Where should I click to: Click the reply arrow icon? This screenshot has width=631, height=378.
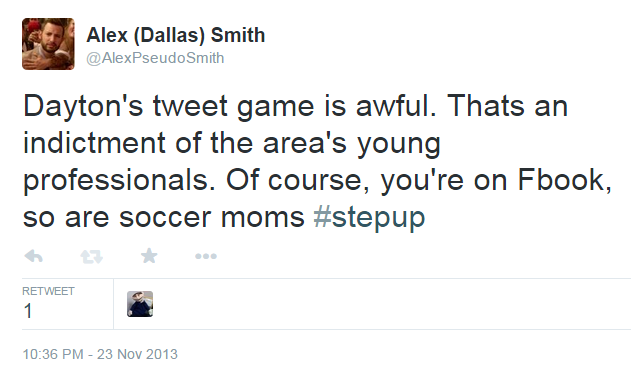click(x=34, y=256)
